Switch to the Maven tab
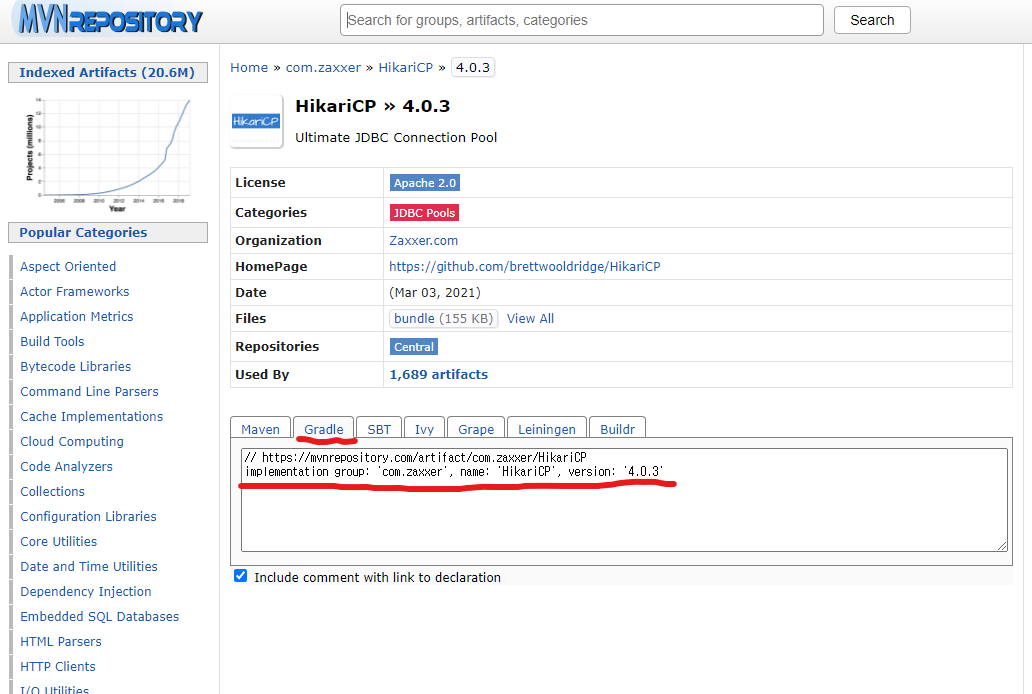This screenshot has width=1032, height=694. (260, 429)
